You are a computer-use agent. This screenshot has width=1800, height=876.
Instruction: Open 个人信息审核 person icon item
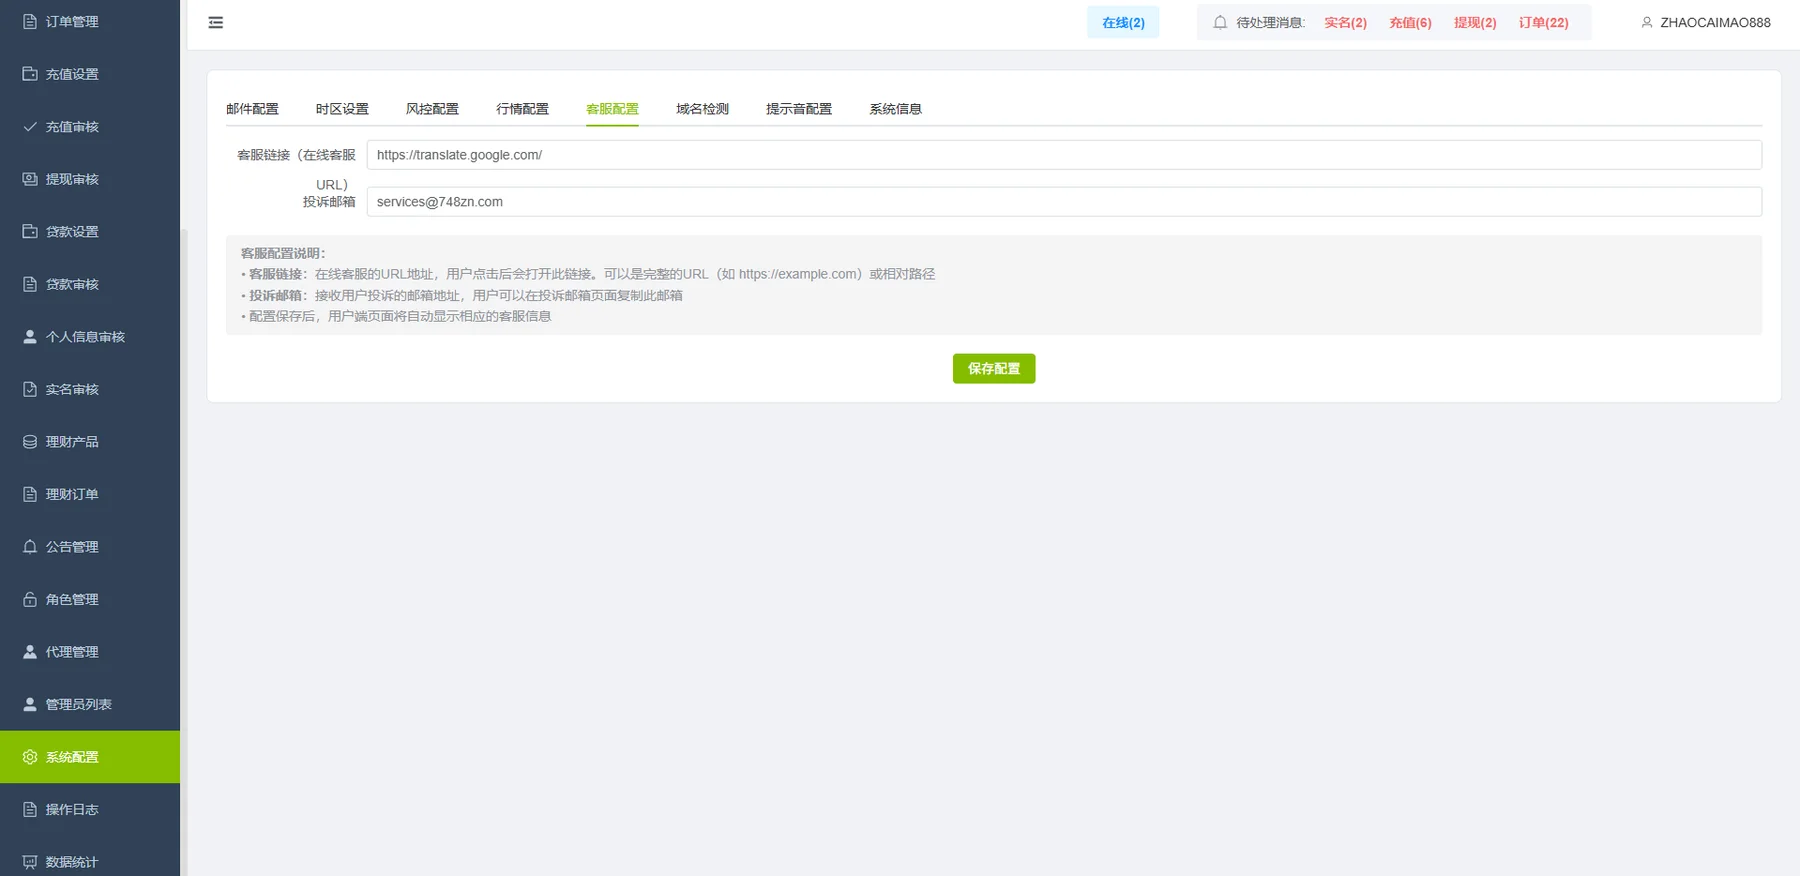[30, 337]
